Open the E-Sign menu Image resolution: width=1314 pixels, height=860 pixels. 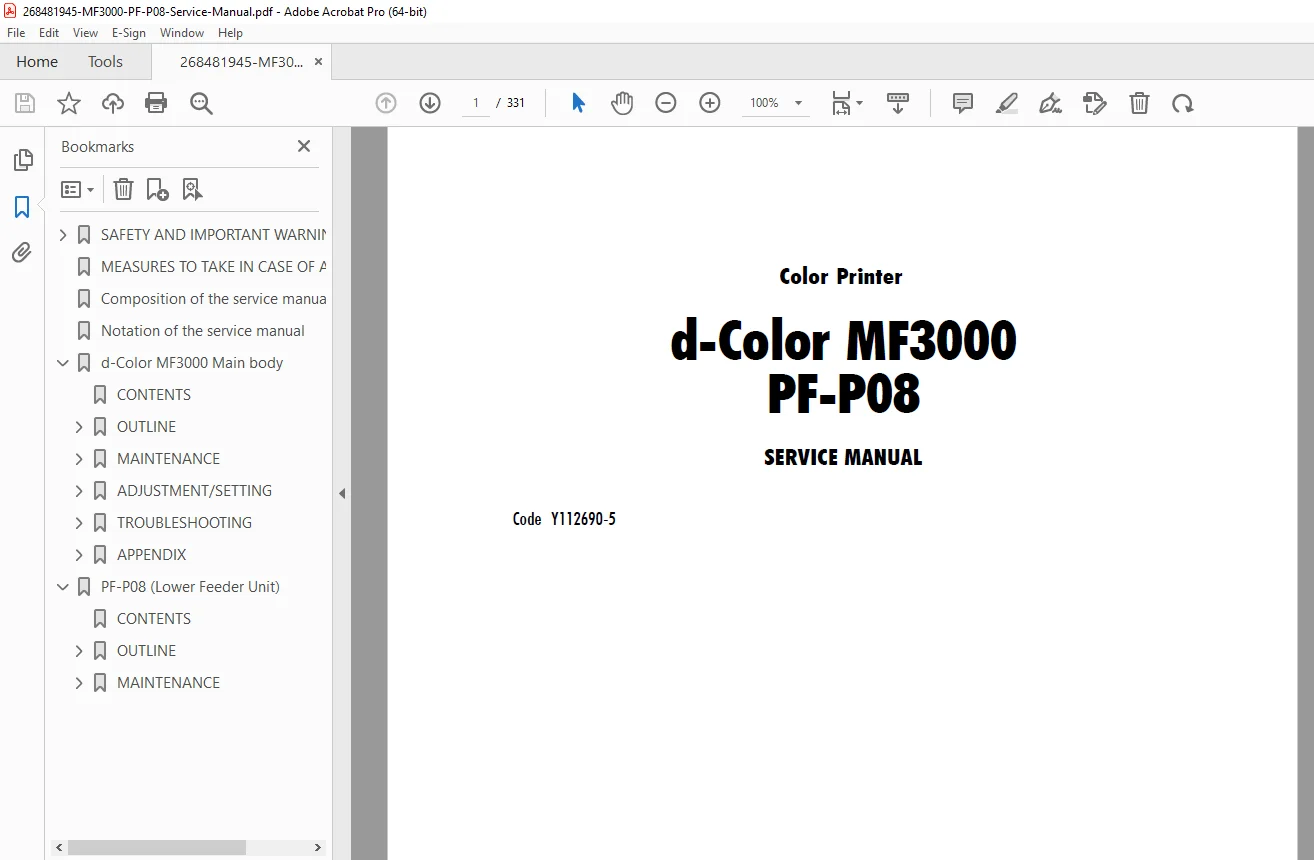tap(128, 33)
